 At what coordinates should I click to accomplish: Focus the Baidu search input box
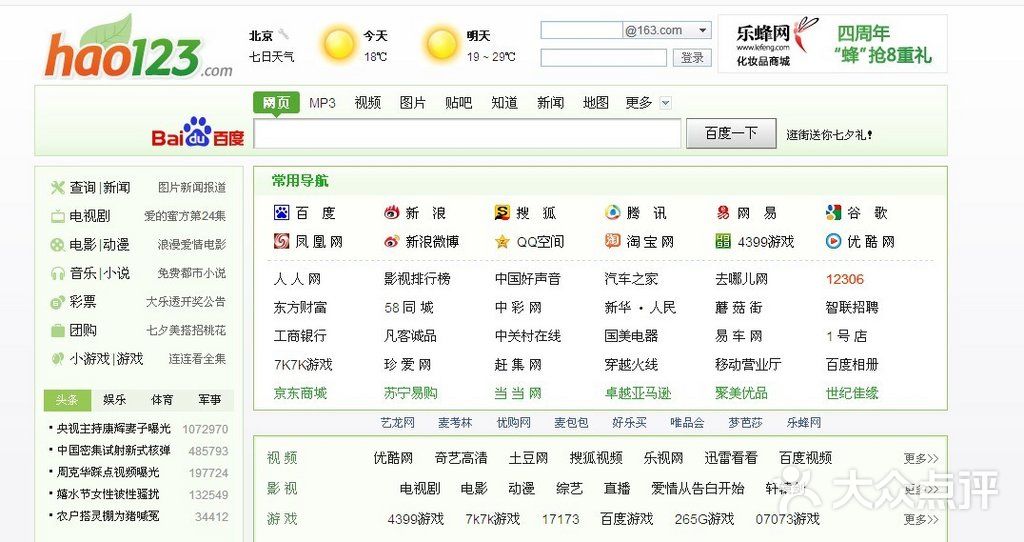click(468, 134)
